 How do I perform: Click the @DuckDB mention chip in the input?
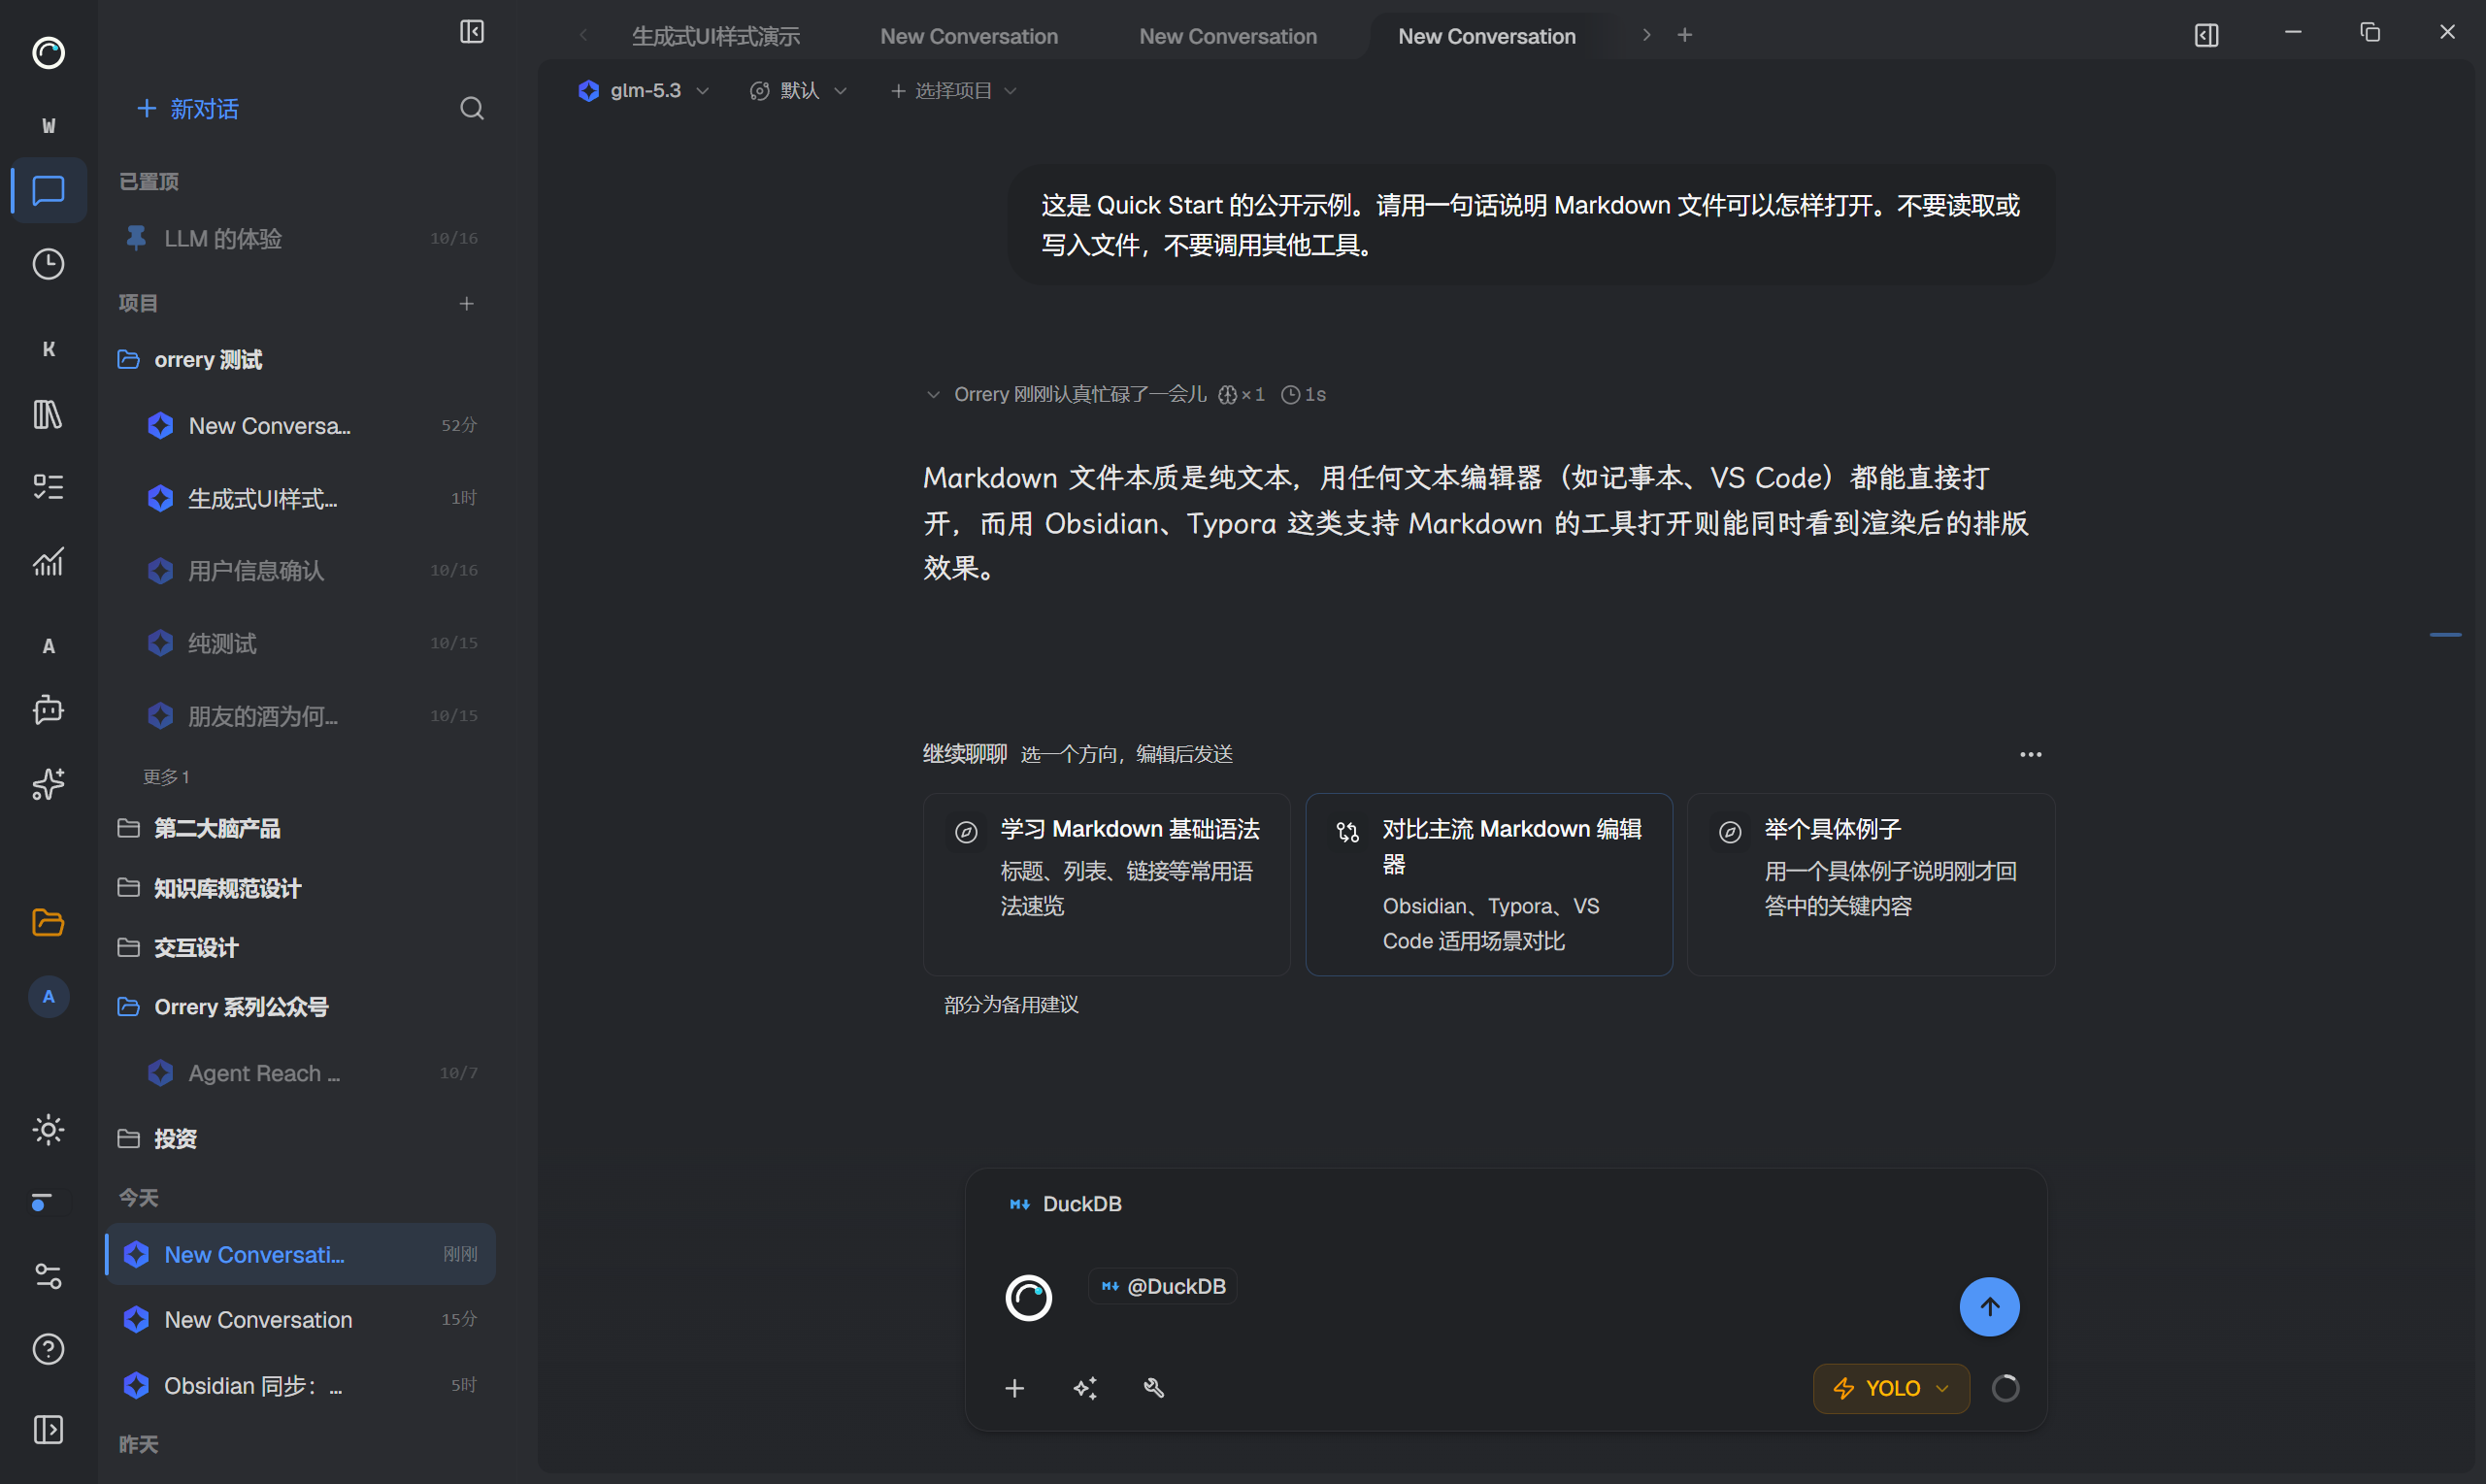click(x=1163, y=1286)
